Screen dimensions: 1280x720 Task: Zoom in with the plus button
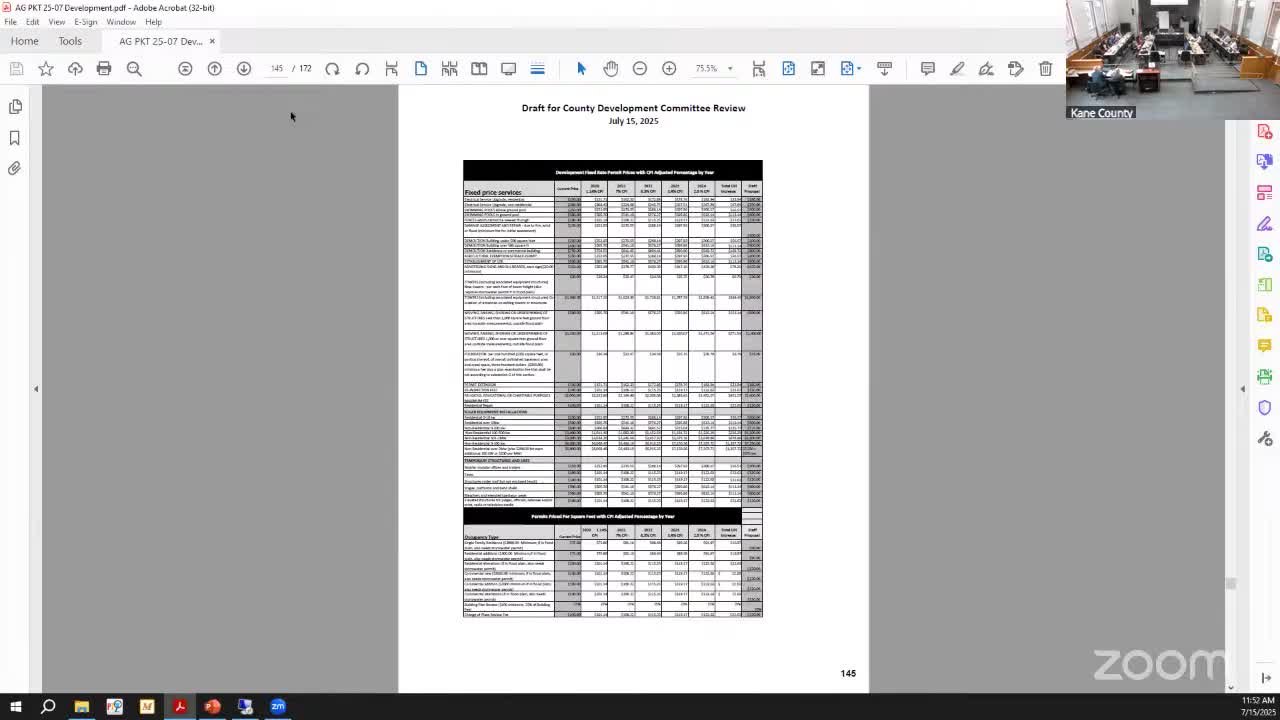tap(669, 68)
